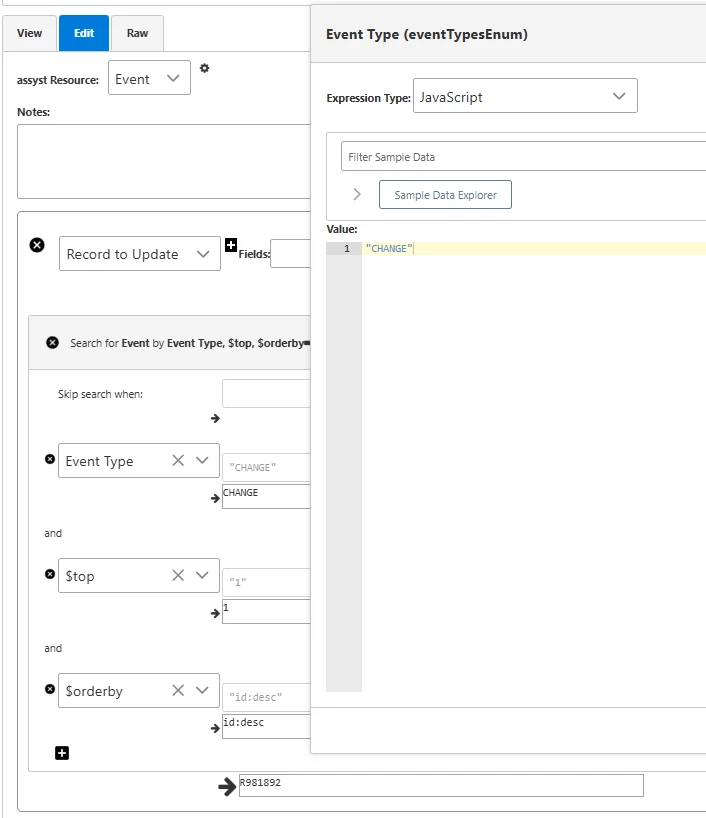Screen dimensions: 706x818
Task: Focus the Filter Sample Data field
Action: tap(523, 156)
